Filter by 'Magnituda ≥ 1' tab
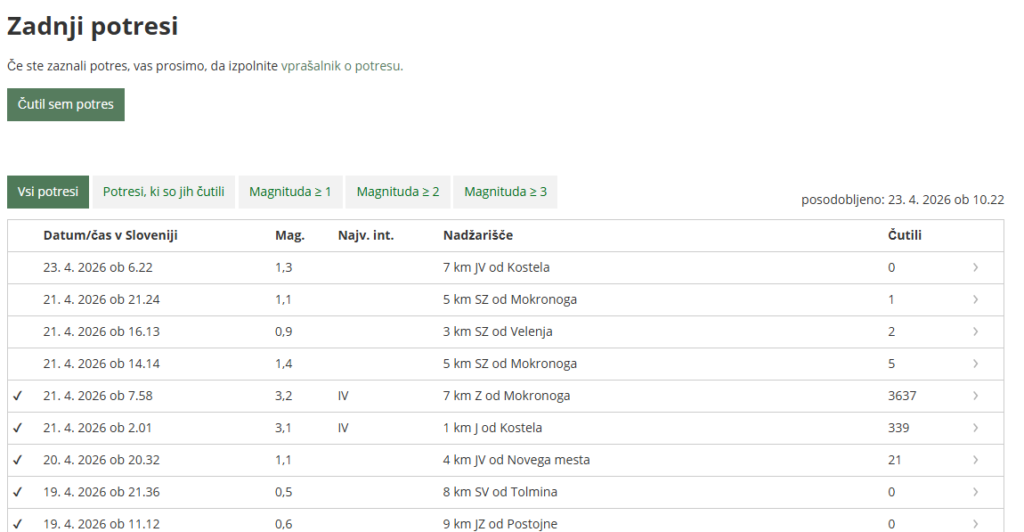1024x532 pixels. click(290, 192)
